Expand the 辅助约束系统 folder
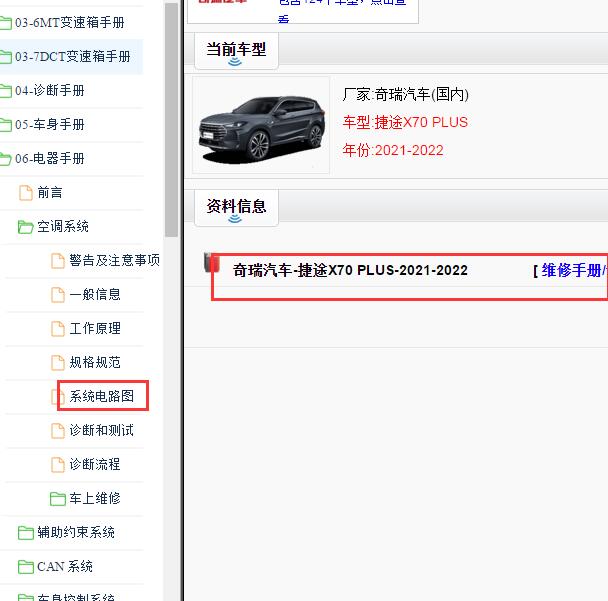 click(76, 532)
